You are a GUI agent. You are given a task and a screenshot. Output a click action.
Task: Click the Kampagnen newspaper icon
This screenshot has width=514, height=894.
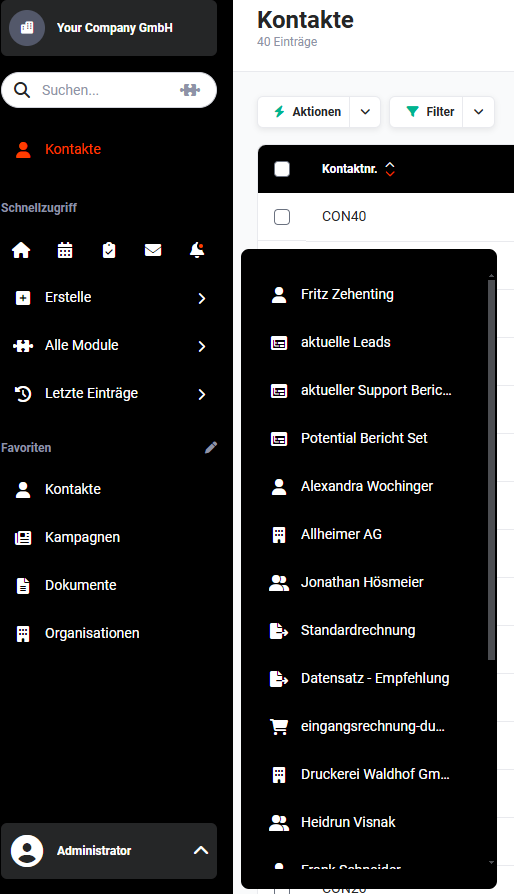tap(23, 538)
